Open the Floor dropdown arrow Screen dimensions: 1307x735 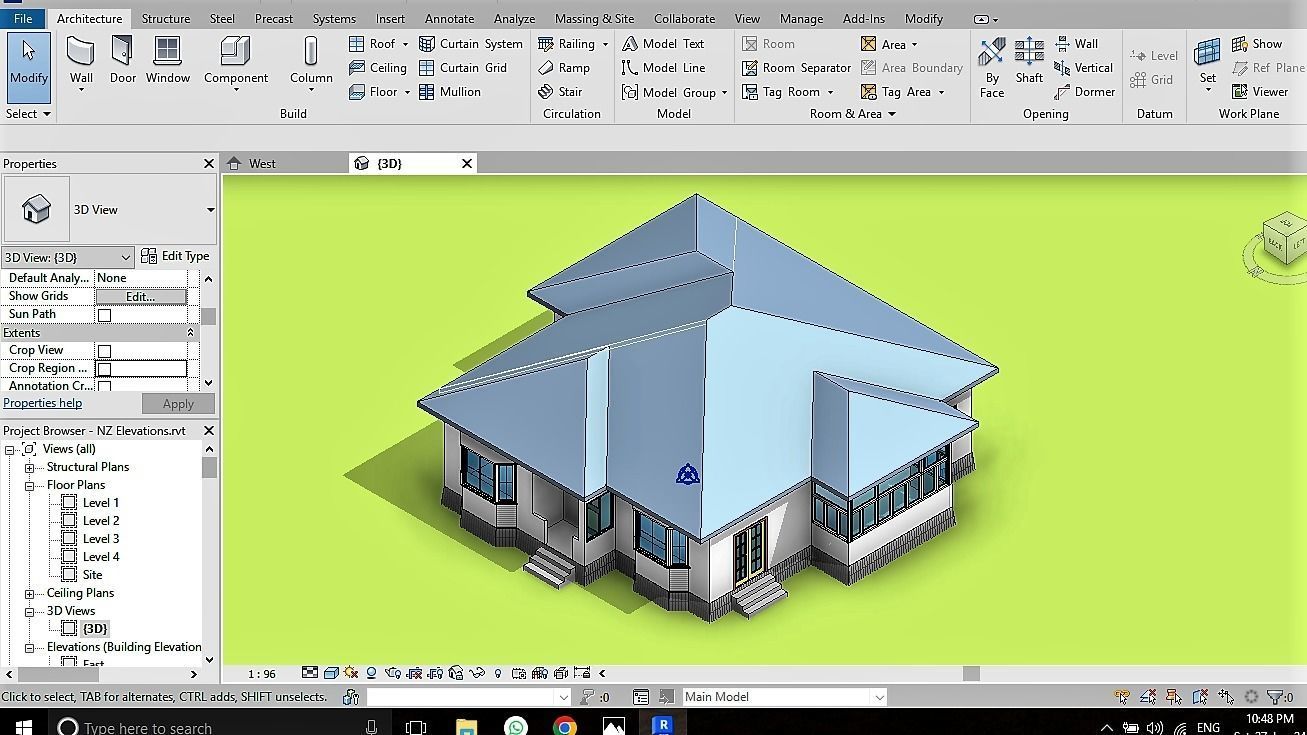pos(407,92)
